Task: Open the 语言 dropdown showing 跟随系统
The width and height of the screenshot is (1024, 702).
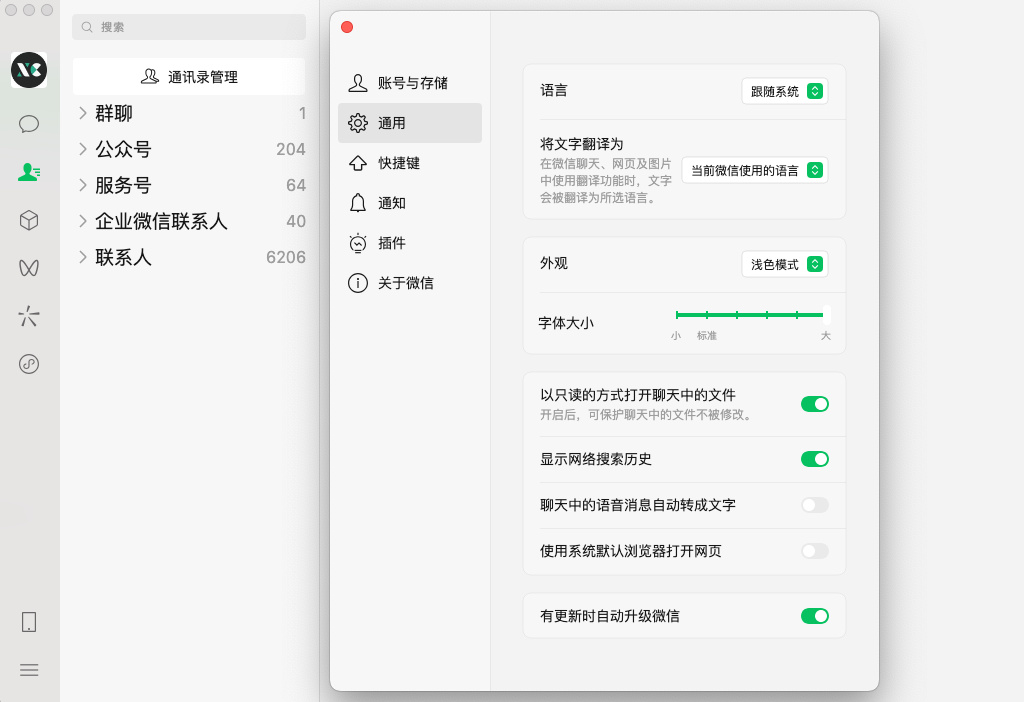Action: coord(785,91)
